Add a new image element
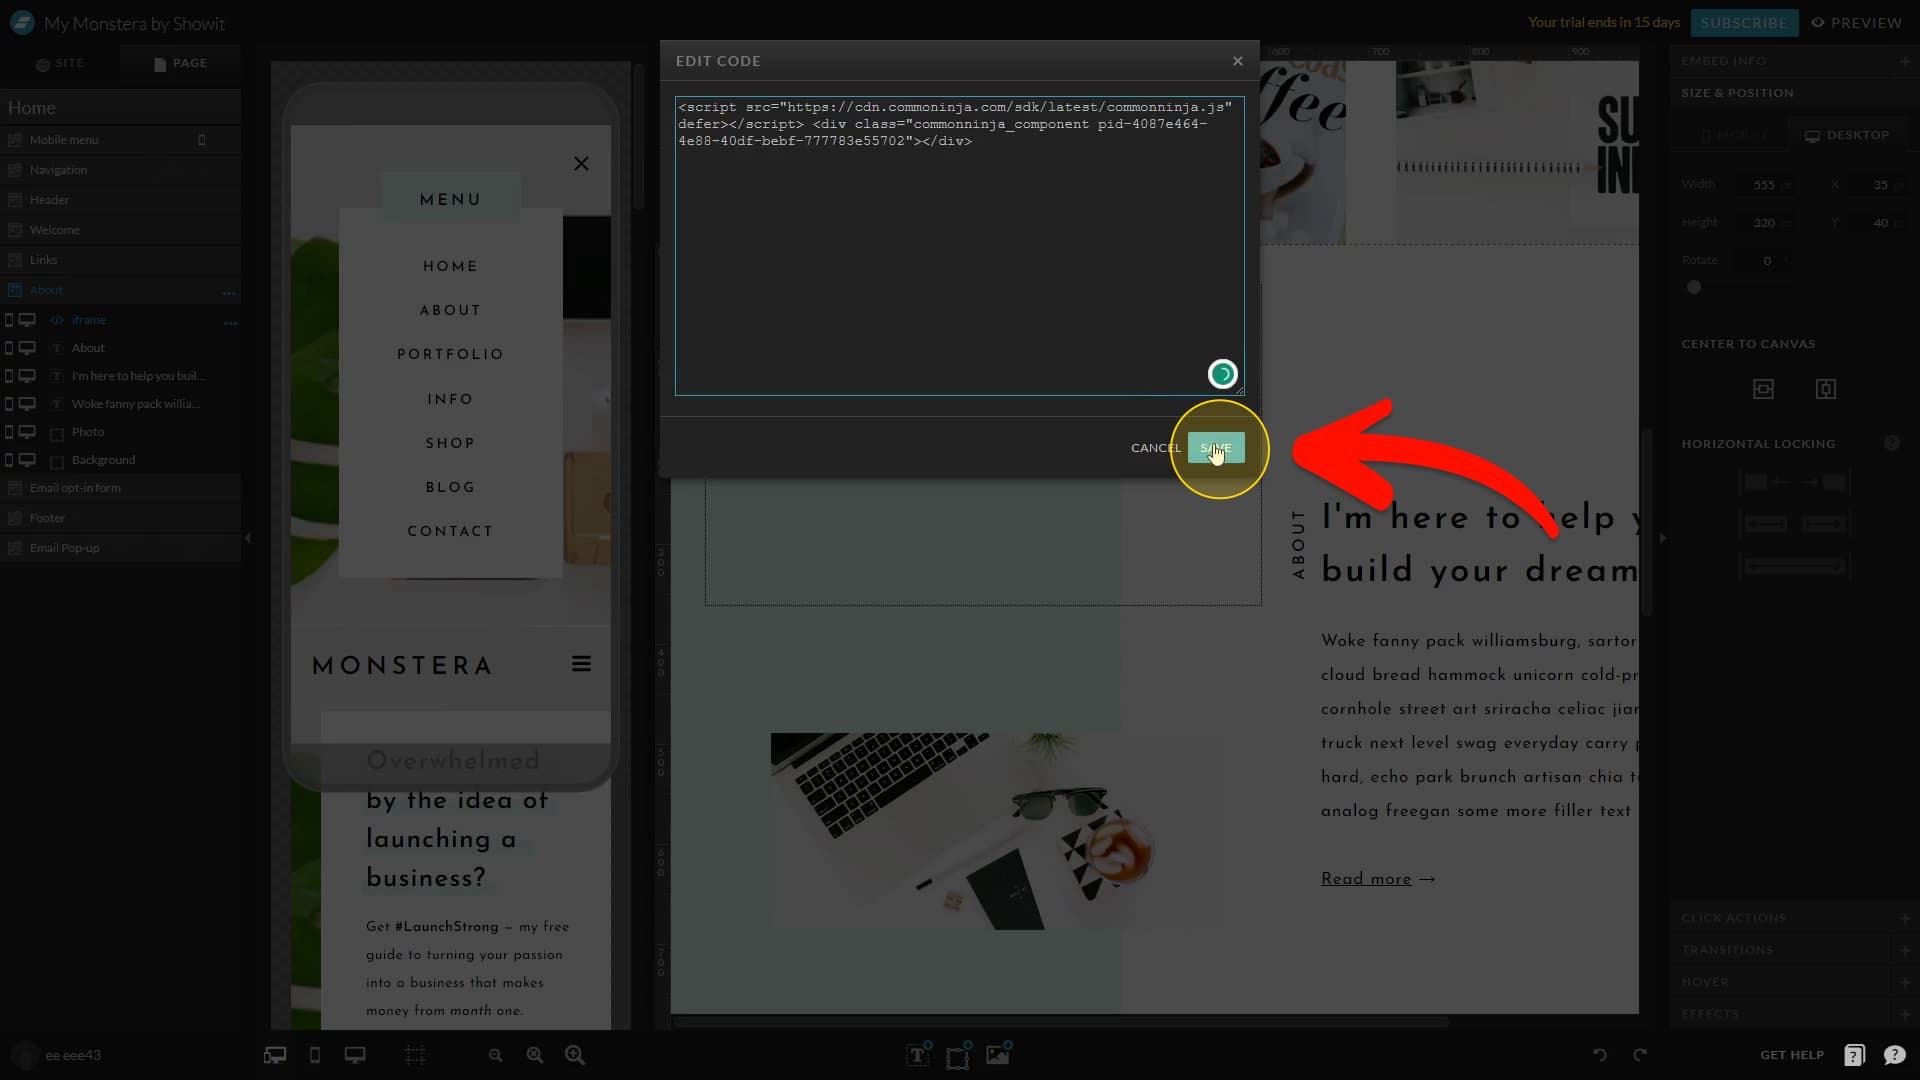1920x1080 pixels. pyautogui.click(x=998, y=1054)
